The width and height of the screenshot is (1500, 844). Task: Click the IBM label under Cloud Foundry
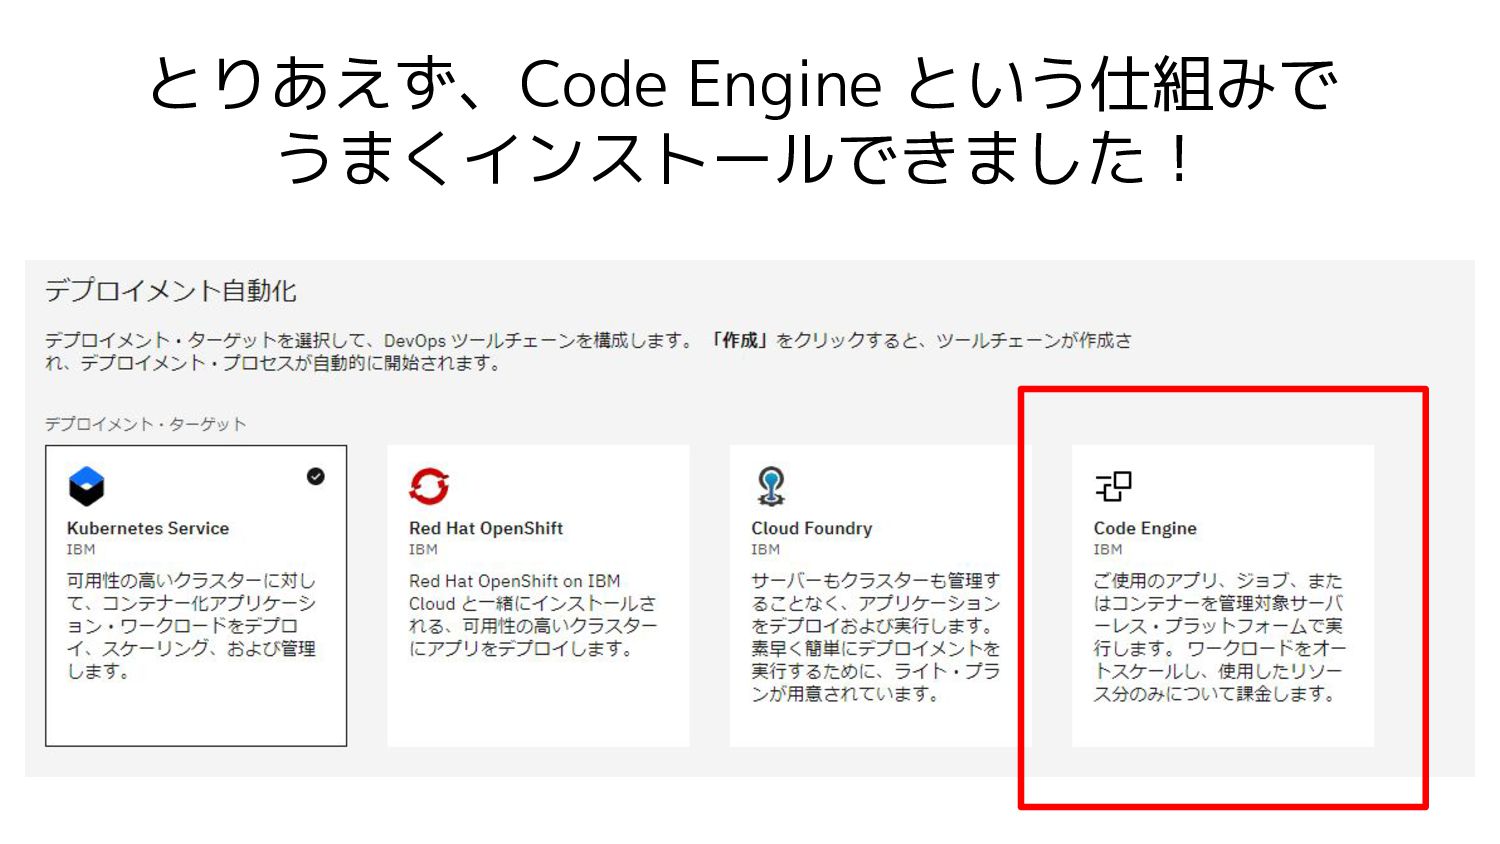(x=766, y=549)
